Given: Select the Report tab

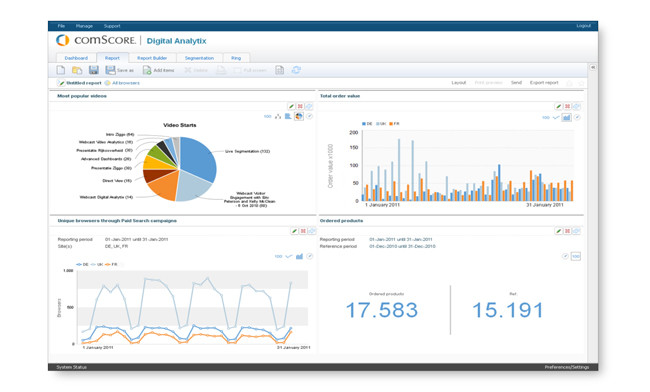Looking at the screenshot, I should point(112,58).
